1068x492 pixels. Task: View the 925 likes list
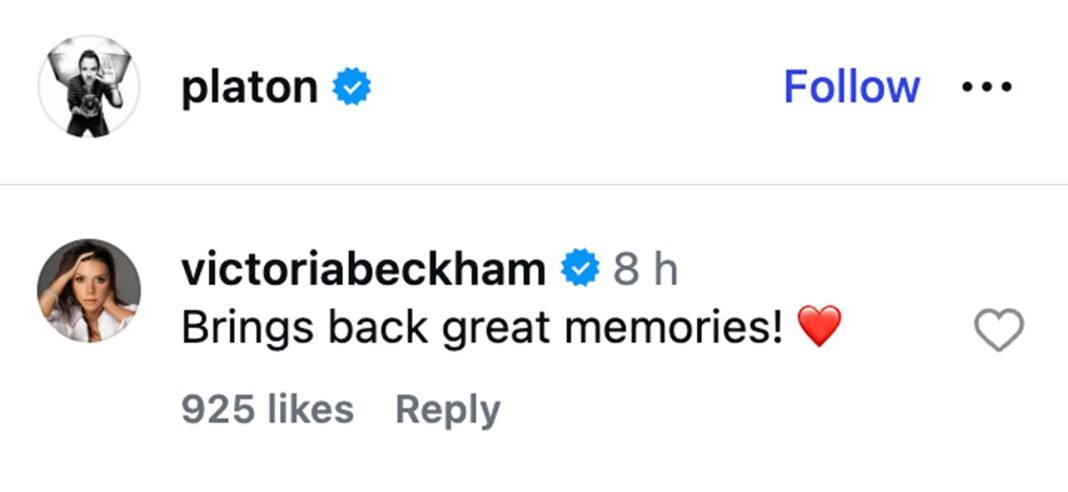267,409
